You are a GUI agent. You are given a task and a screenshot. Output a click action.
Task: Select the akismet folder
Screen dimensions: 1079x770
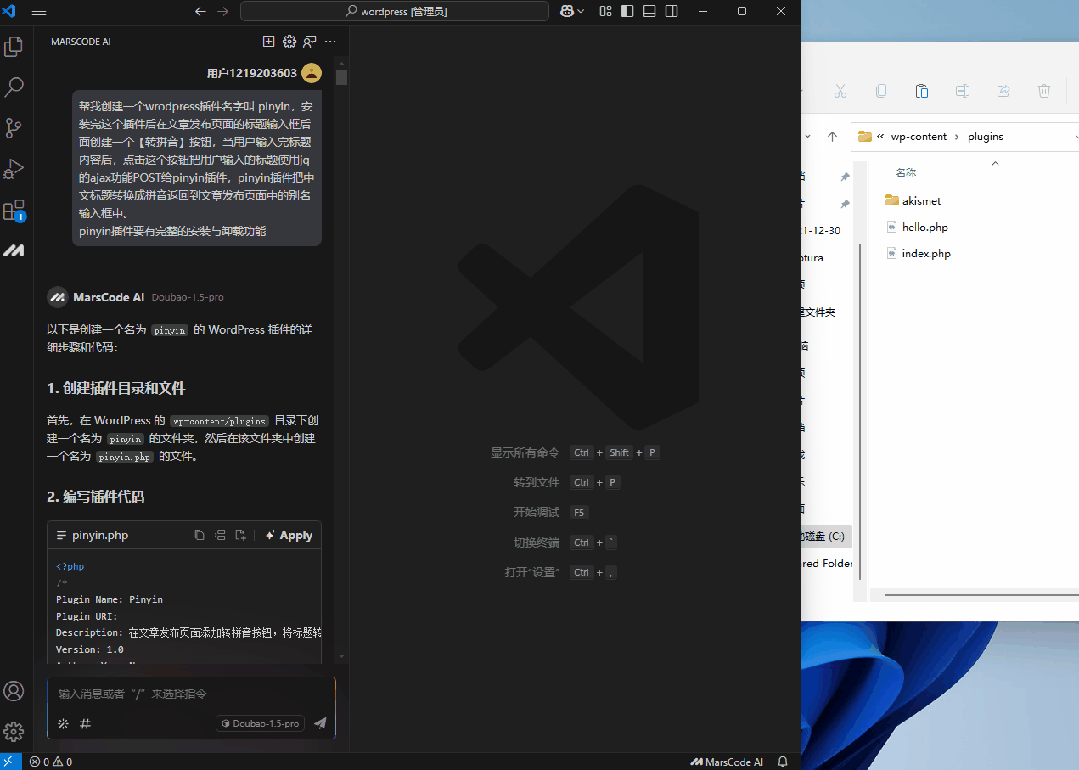(x=921, y=200)
